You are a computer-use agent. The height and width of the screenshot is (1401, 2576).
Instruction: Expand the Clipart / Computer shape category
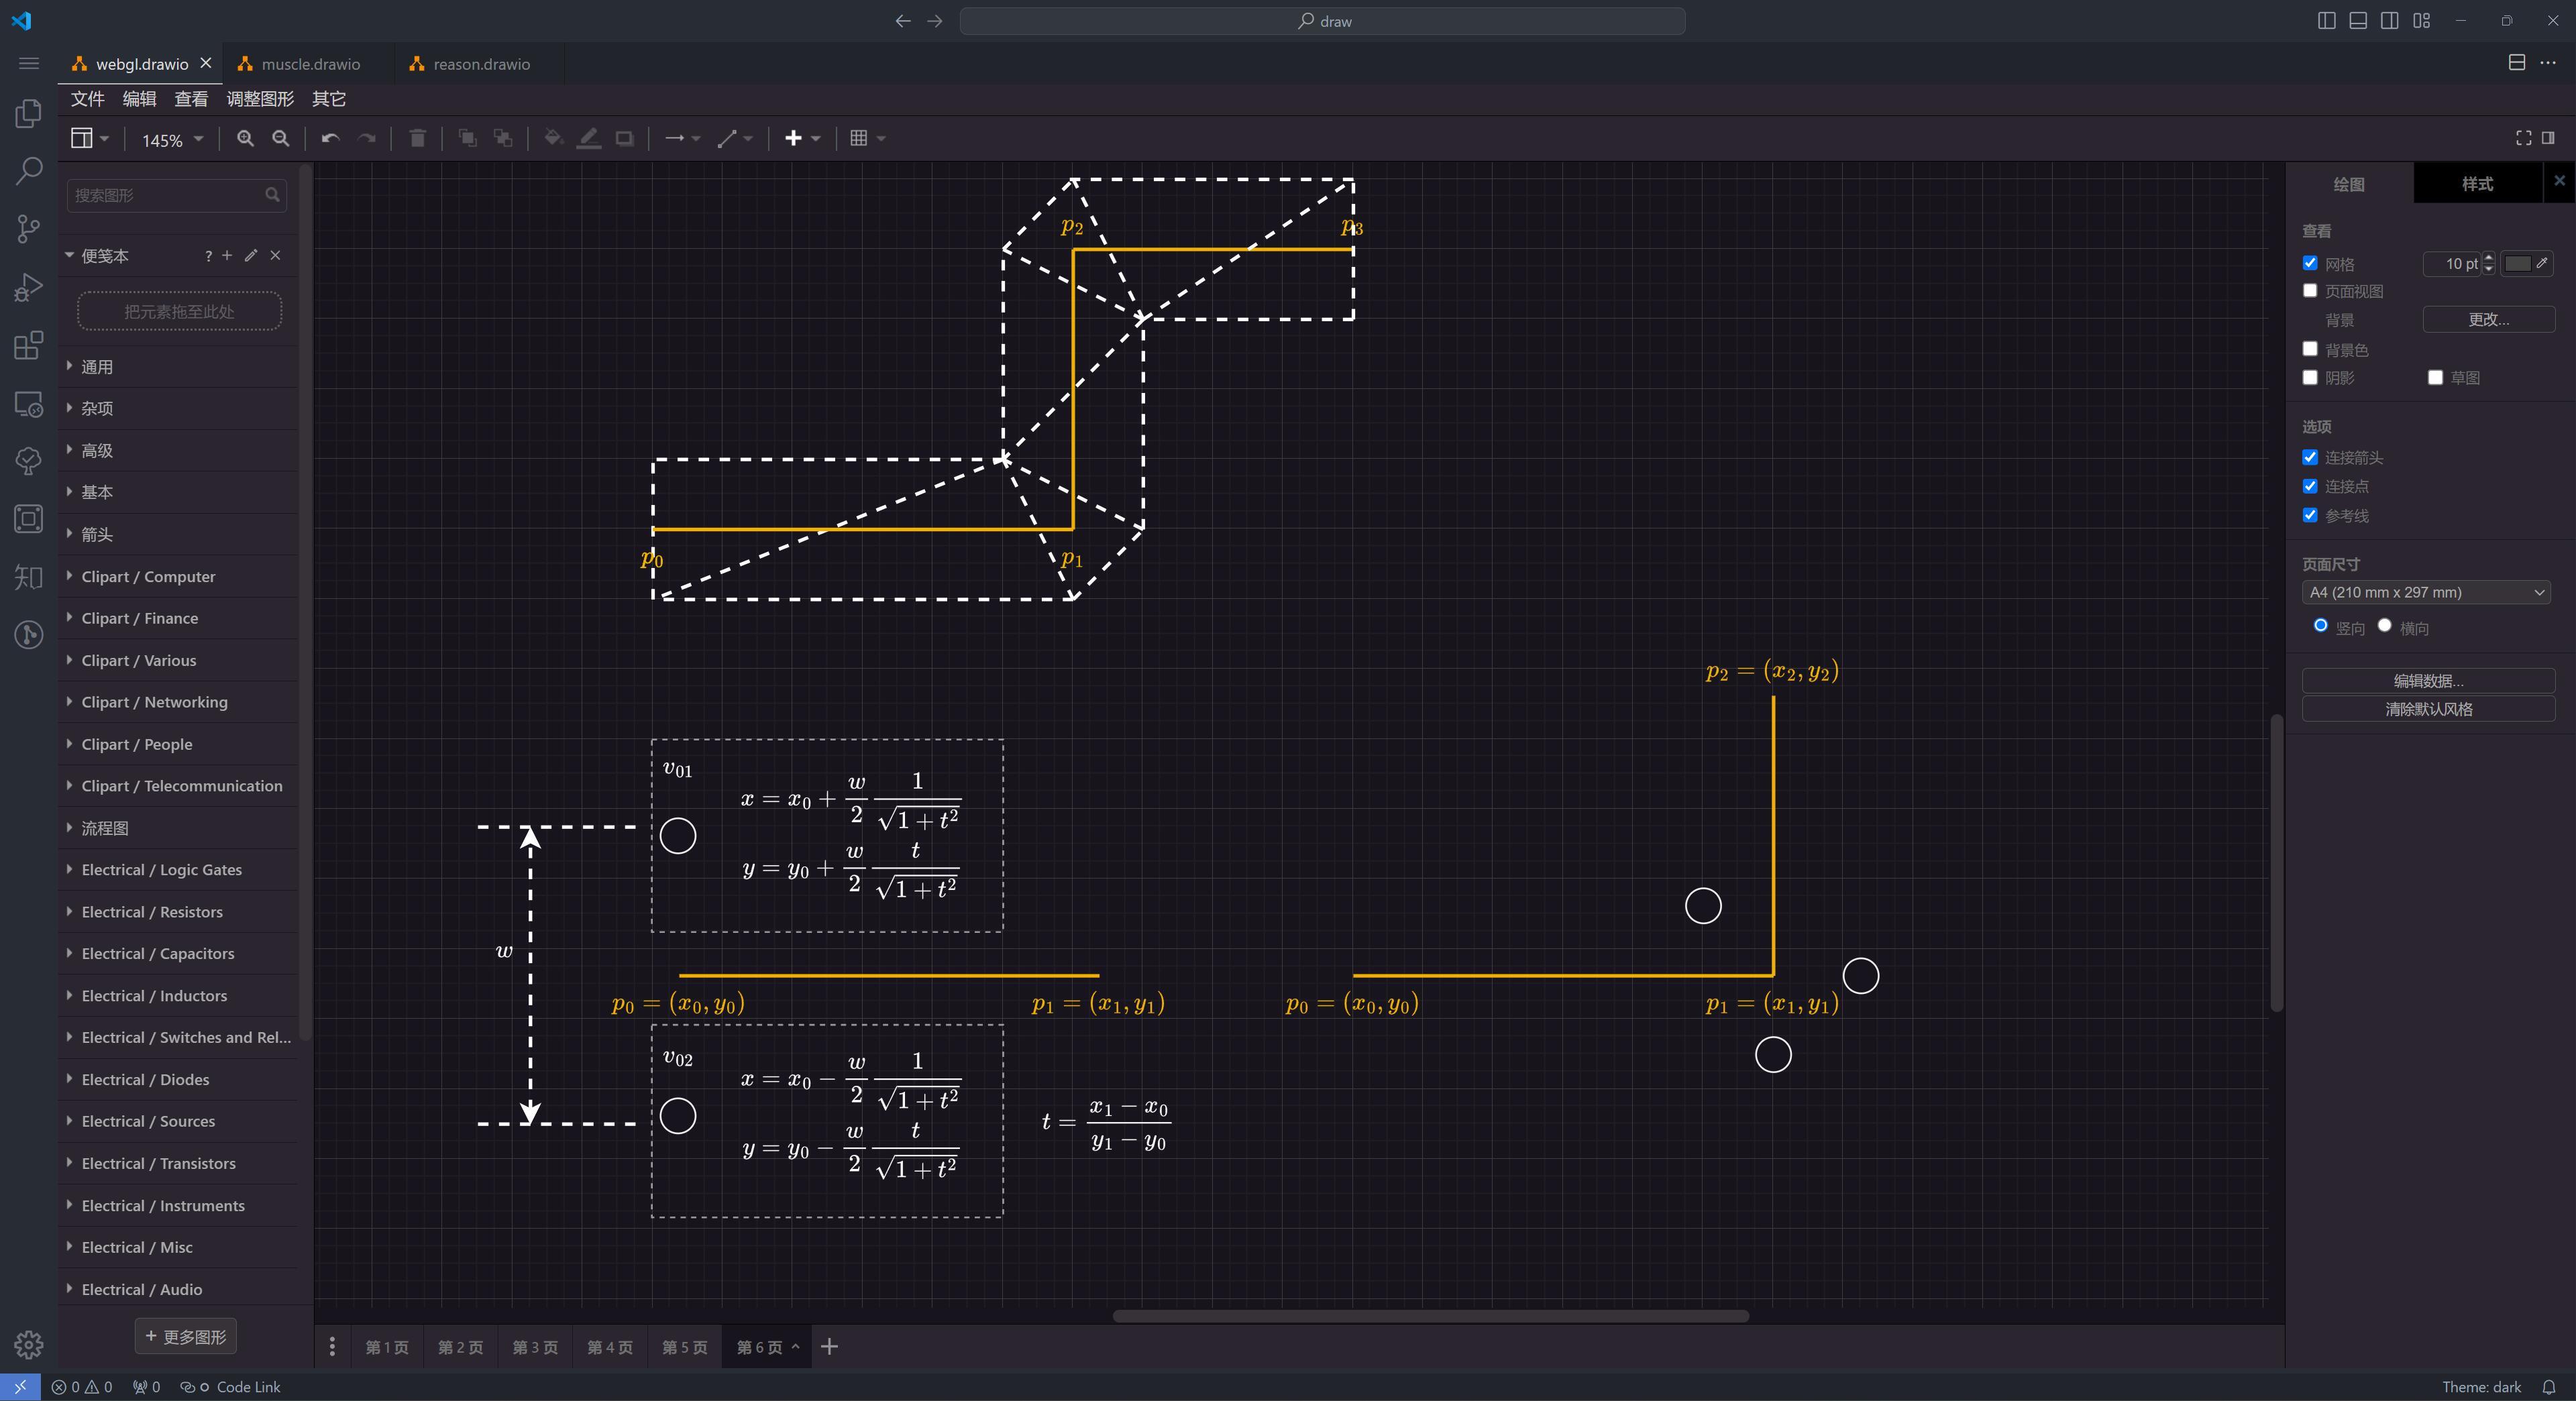pyautogui.click(x=148, y=577)
